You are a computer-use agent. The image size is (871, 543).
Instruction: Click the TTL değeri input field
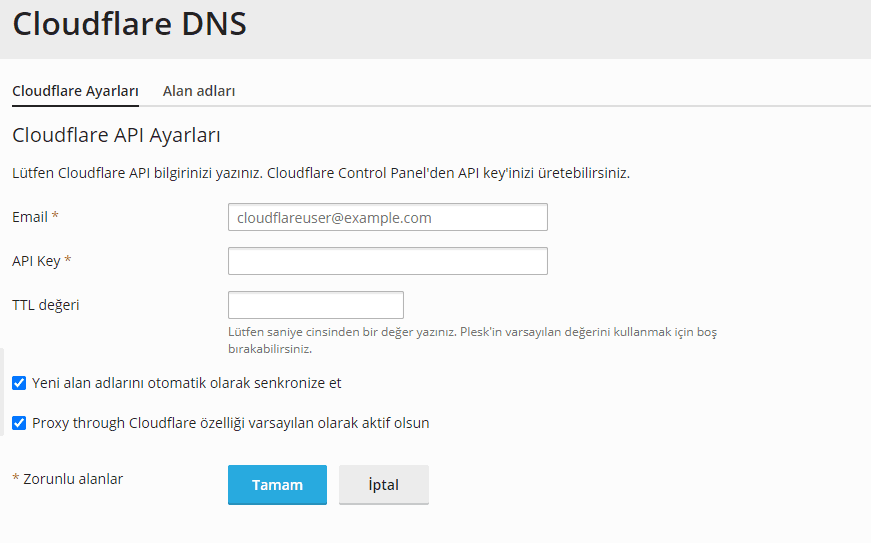pyautogui.click(x=315, y=305)
